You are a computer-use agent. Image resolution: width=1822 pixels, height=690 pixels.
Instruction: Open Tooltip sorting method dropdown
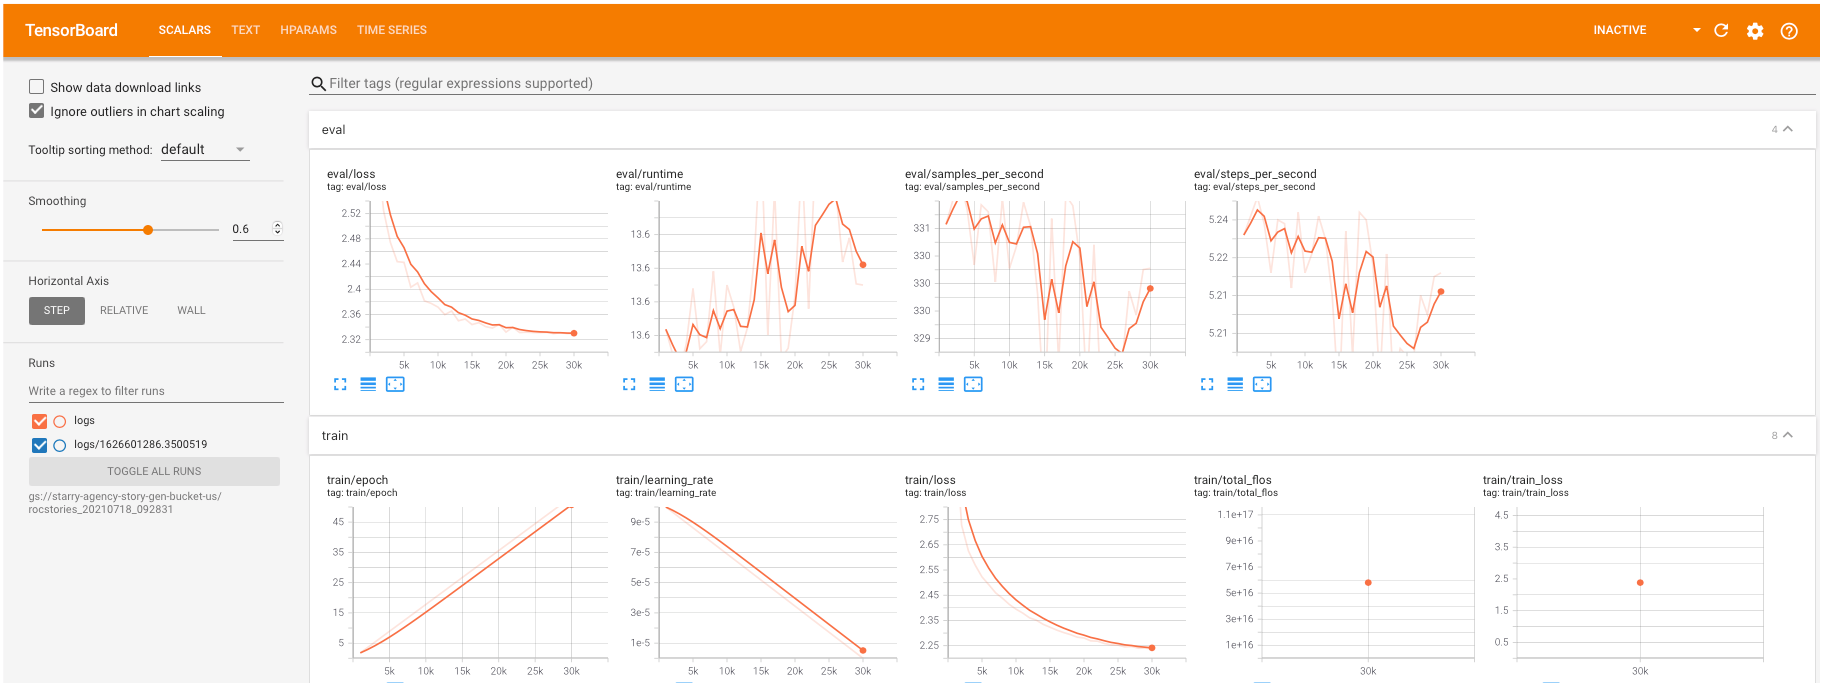coord(204,149)
